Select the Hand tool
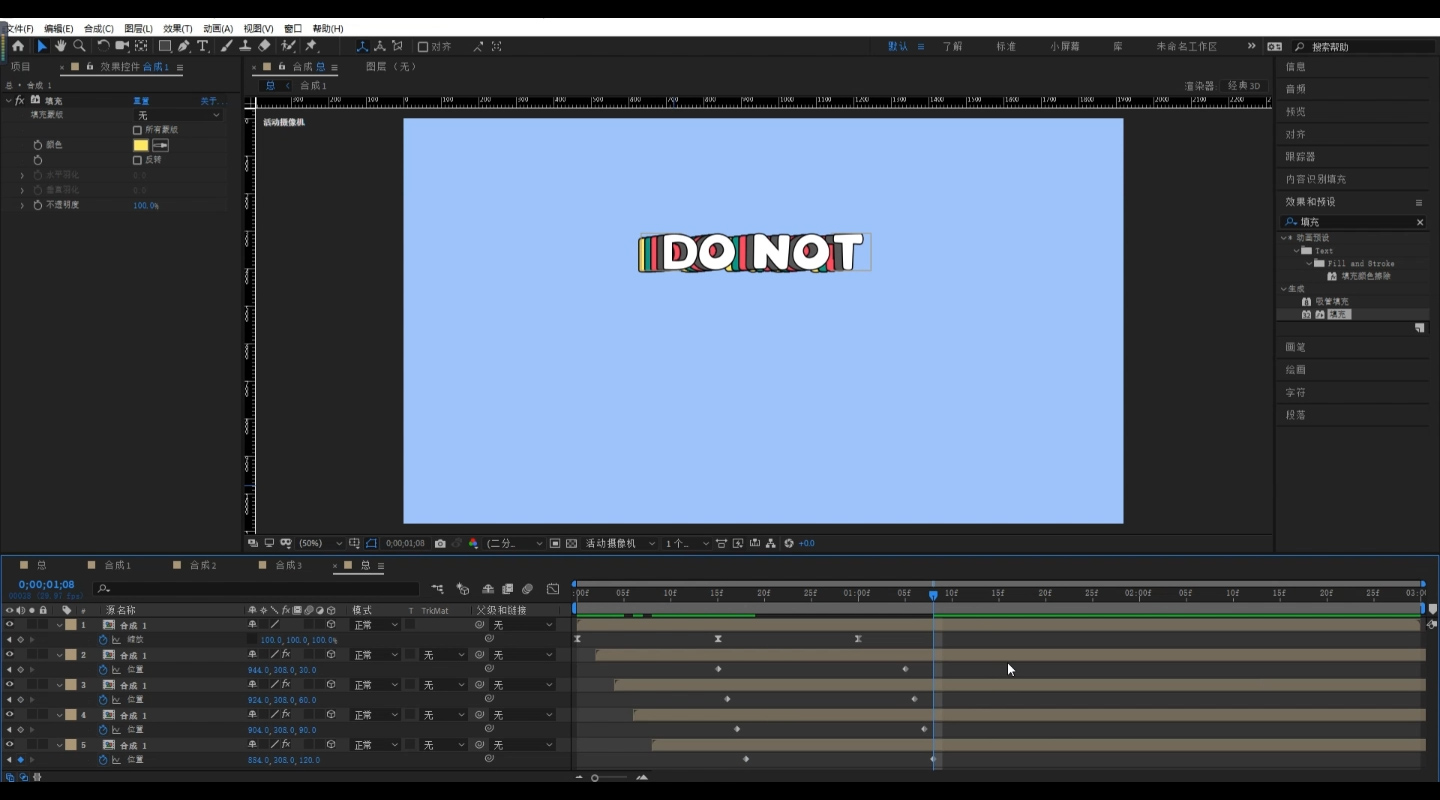 tap(61, 46)
